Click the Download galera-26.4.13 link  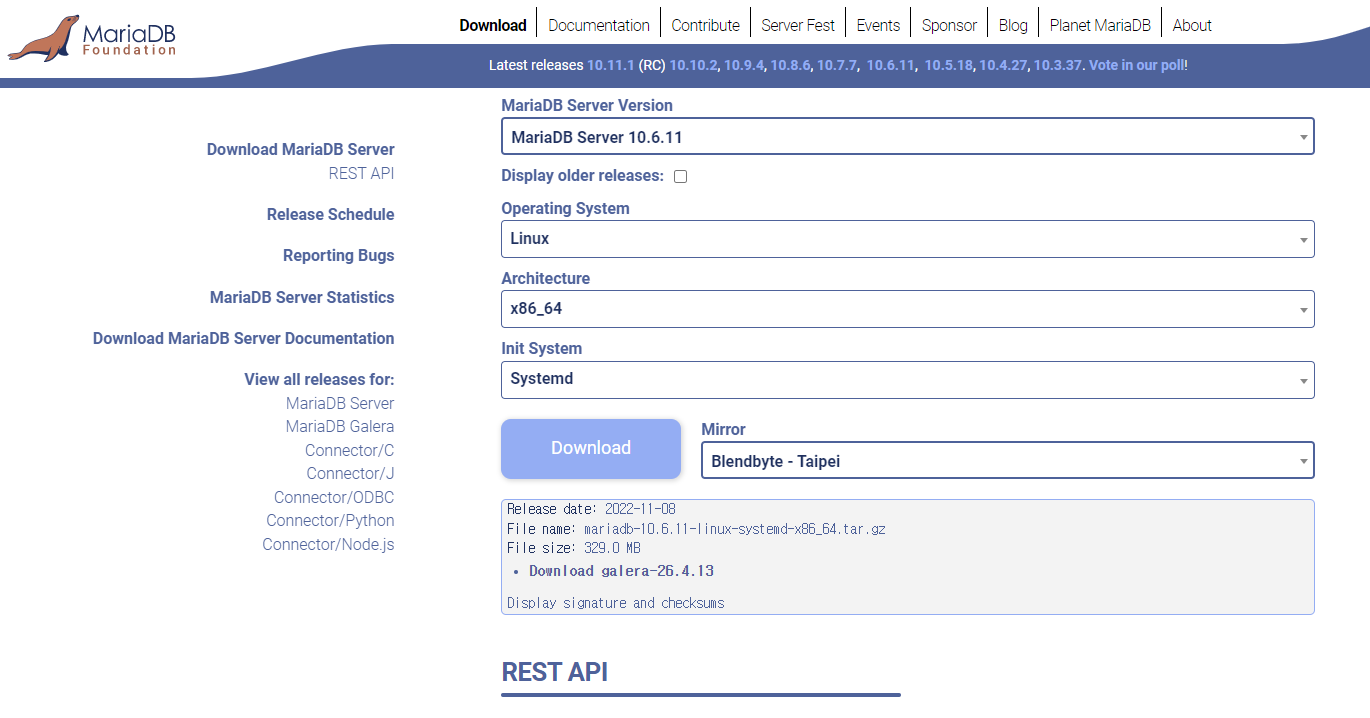621,571
